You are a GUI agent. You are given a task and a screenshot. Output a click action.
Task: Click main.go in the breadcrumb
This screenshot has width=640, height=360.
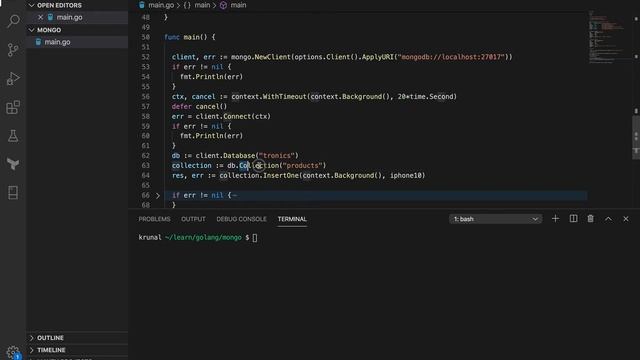[161, 5]
